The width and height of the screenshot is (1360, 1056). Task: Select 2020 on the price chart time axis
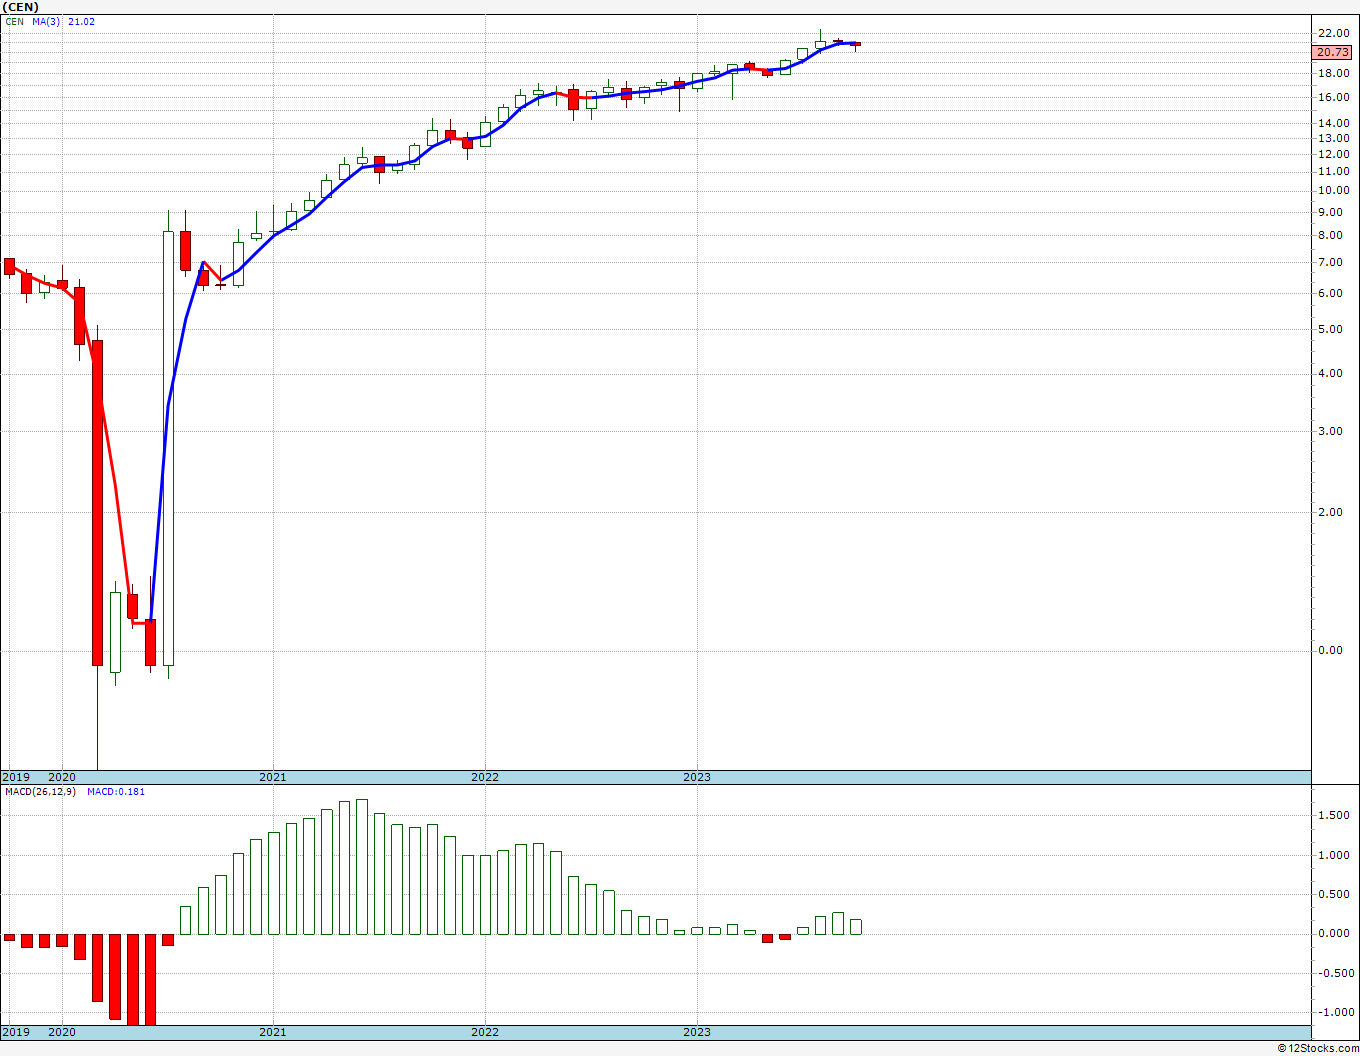[x=62, y=777]
